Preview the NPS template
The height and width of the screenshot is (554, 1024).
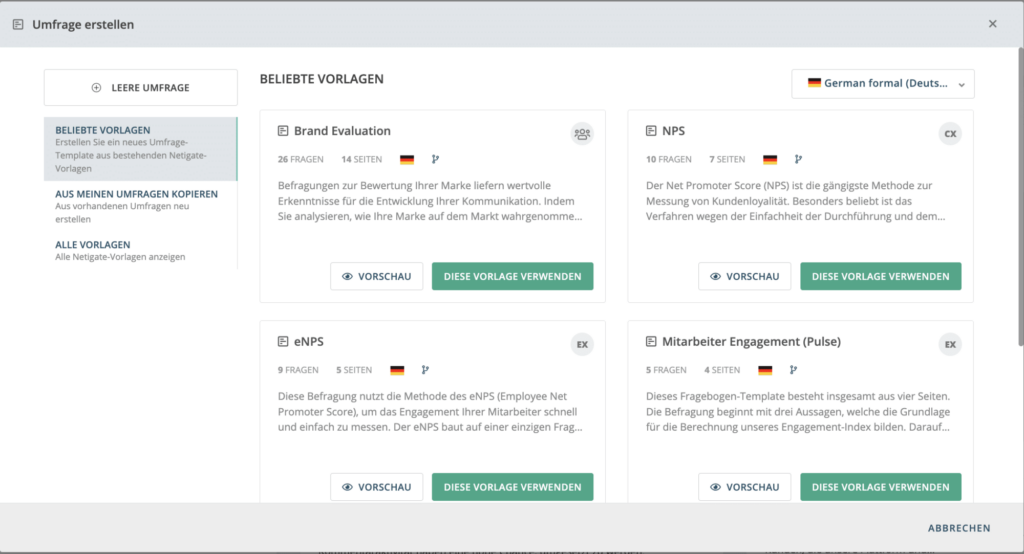click(x=744, y=276)
